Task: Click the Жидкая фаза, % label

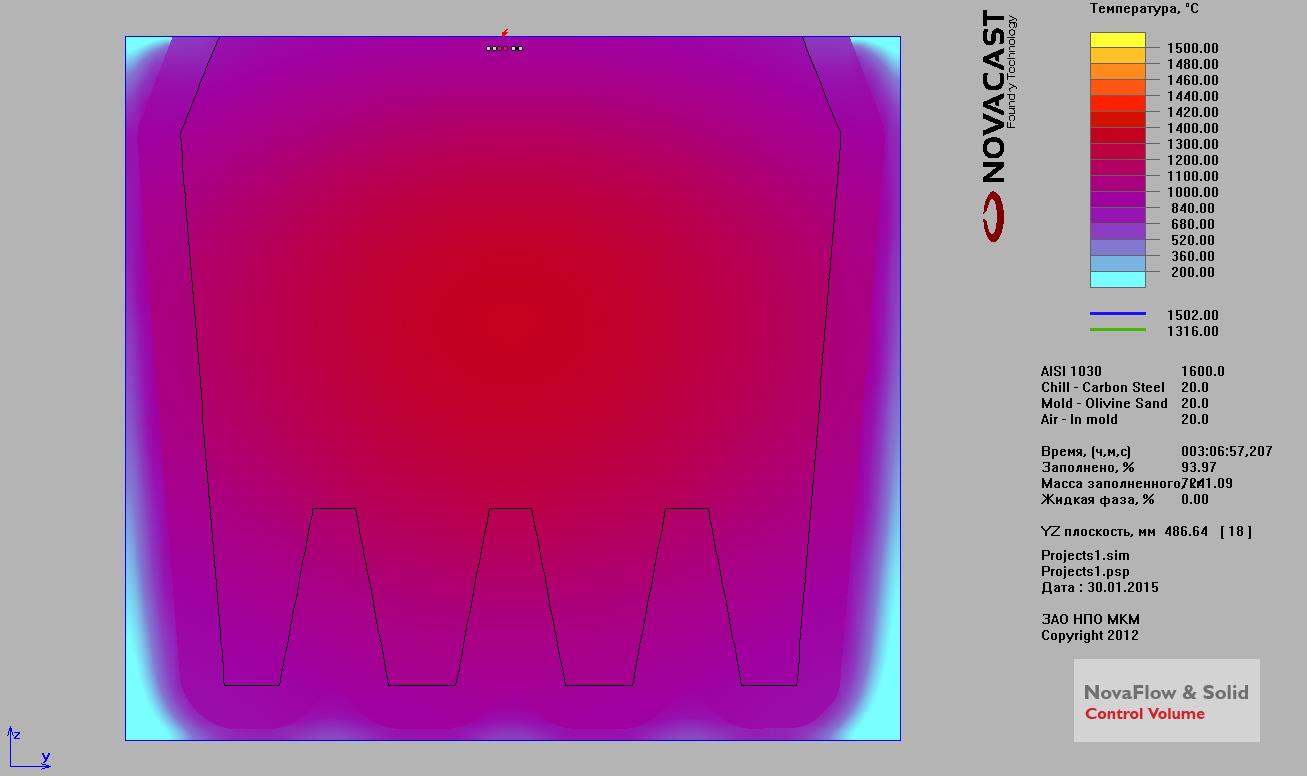Action: [x=1097, y=499]
